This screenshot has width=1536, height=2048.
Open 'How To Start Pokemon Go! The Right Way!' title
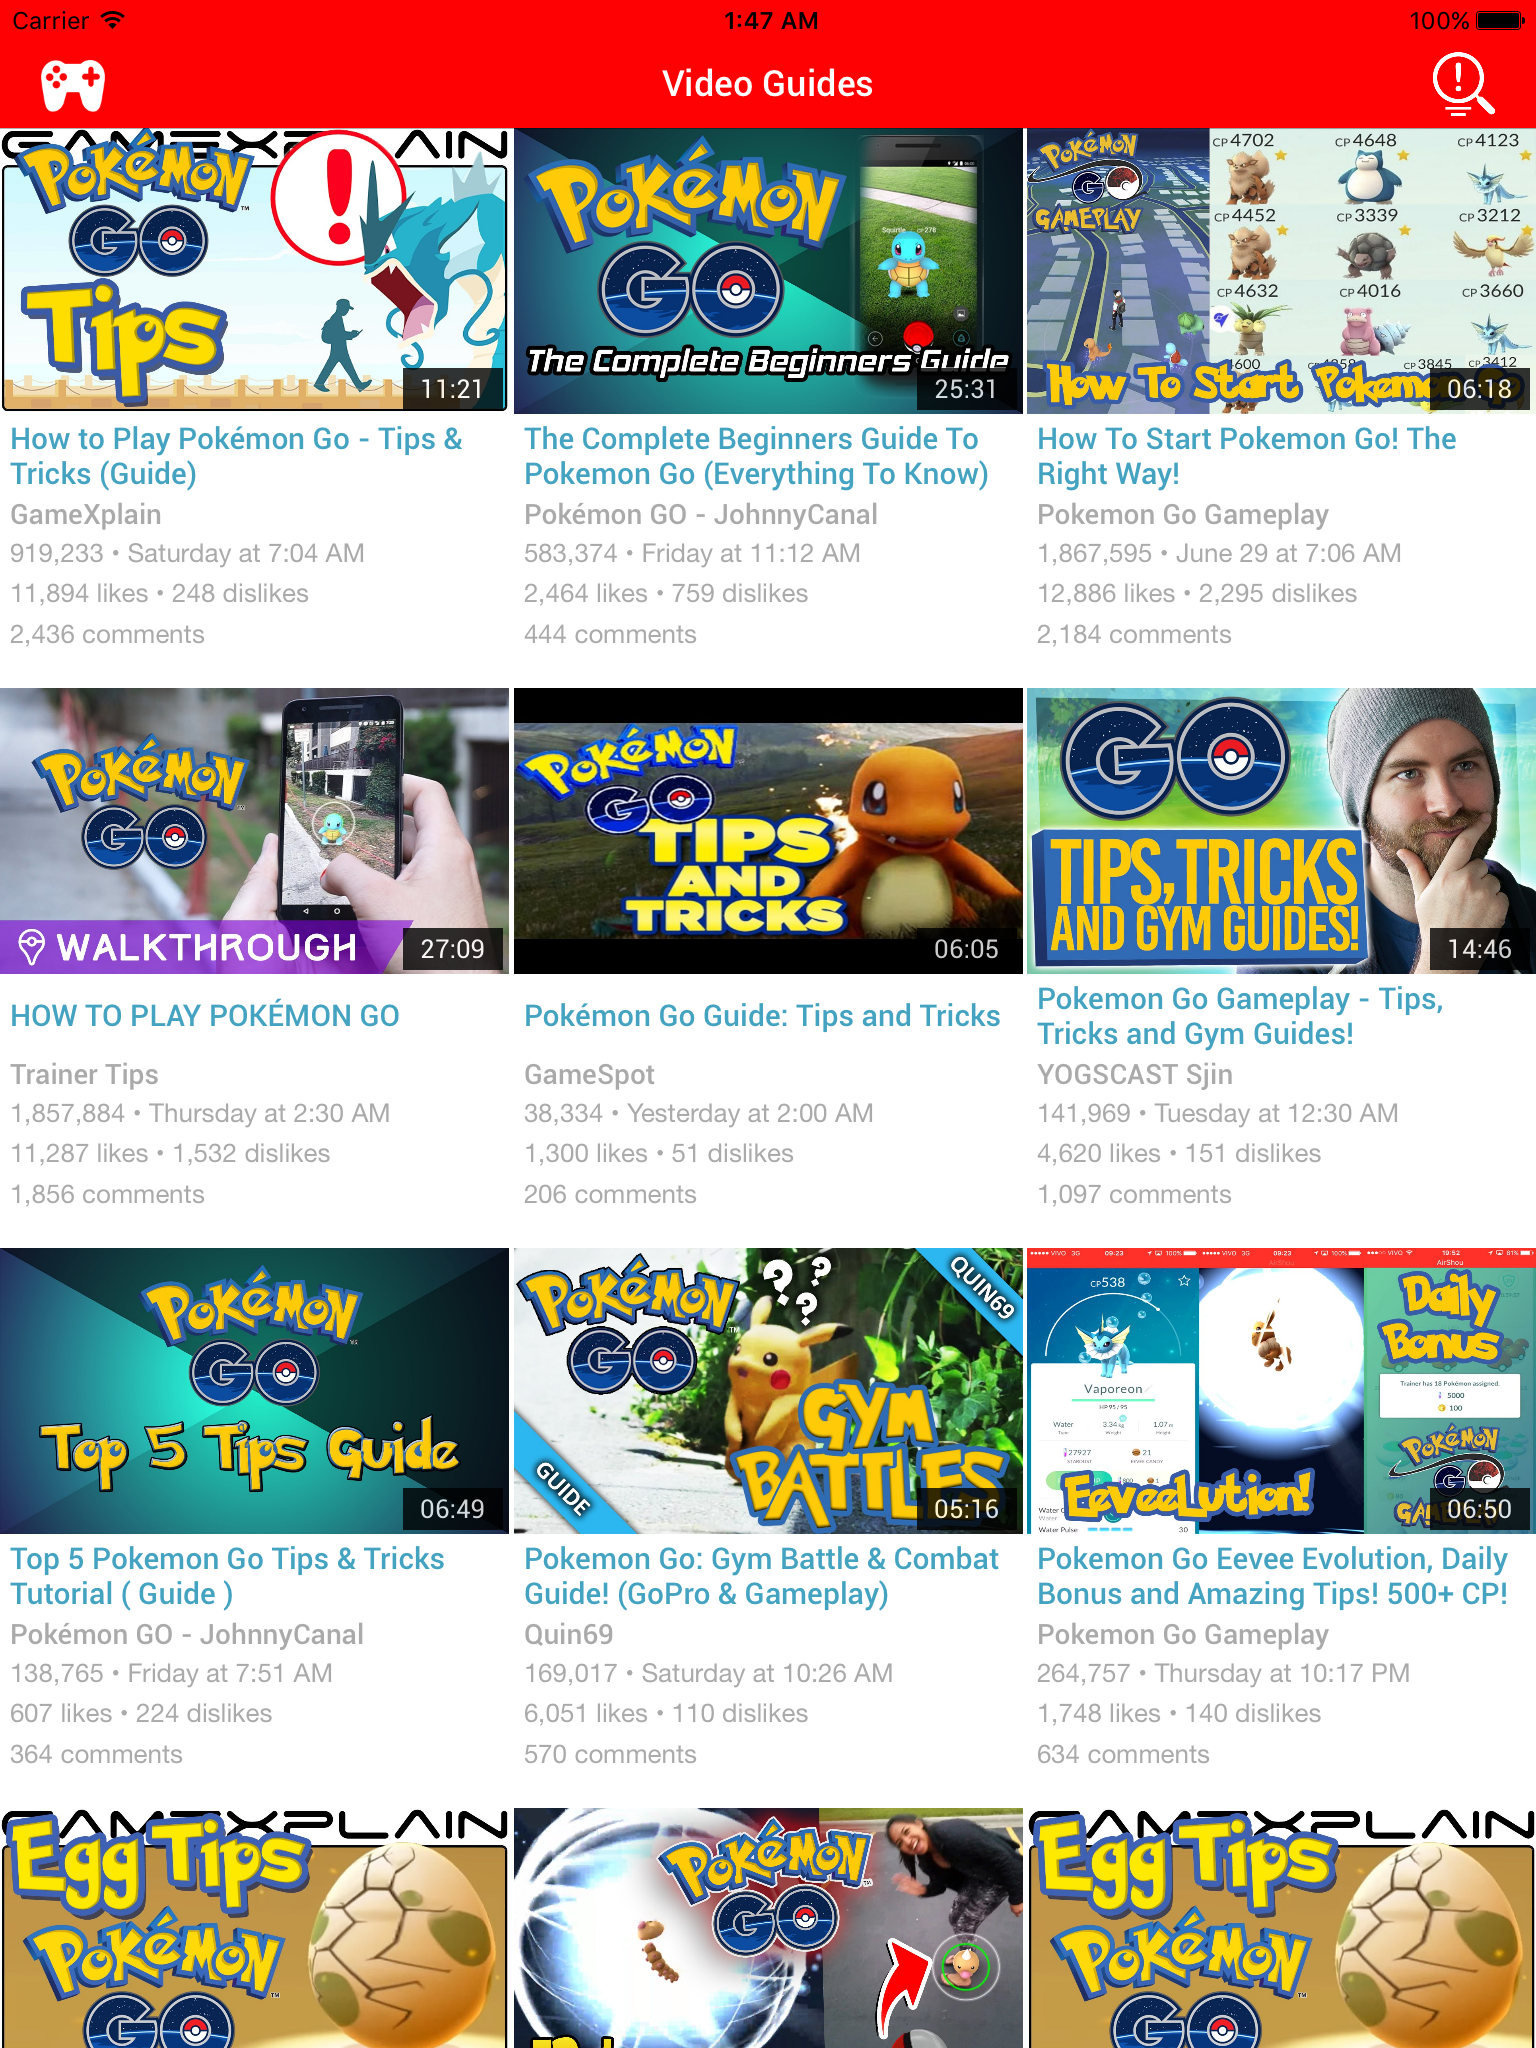click(1247, 456)
